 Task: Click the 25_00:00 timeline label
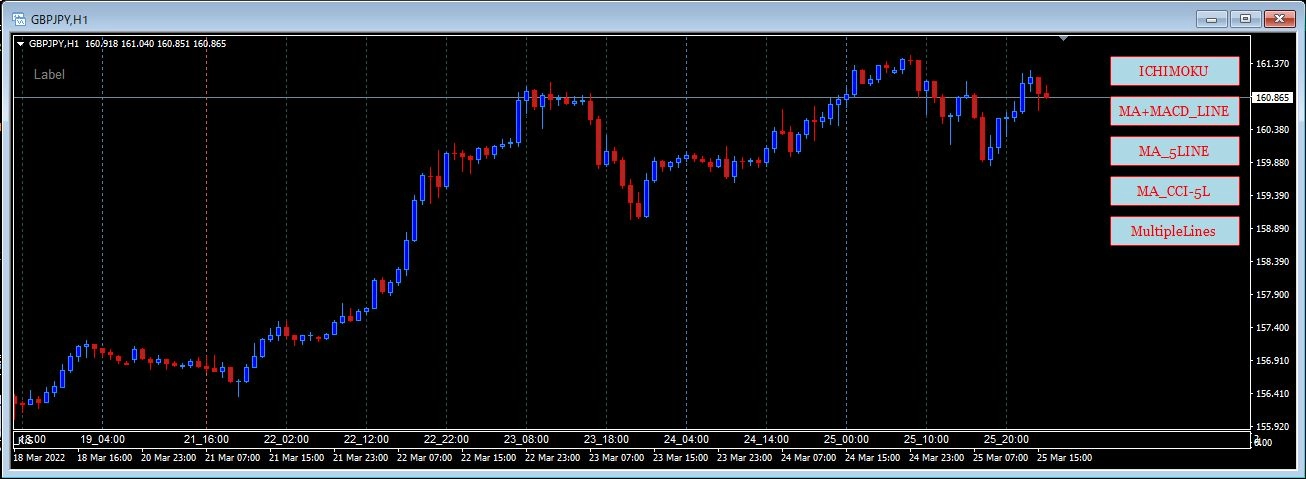click(x=847, y=439)
